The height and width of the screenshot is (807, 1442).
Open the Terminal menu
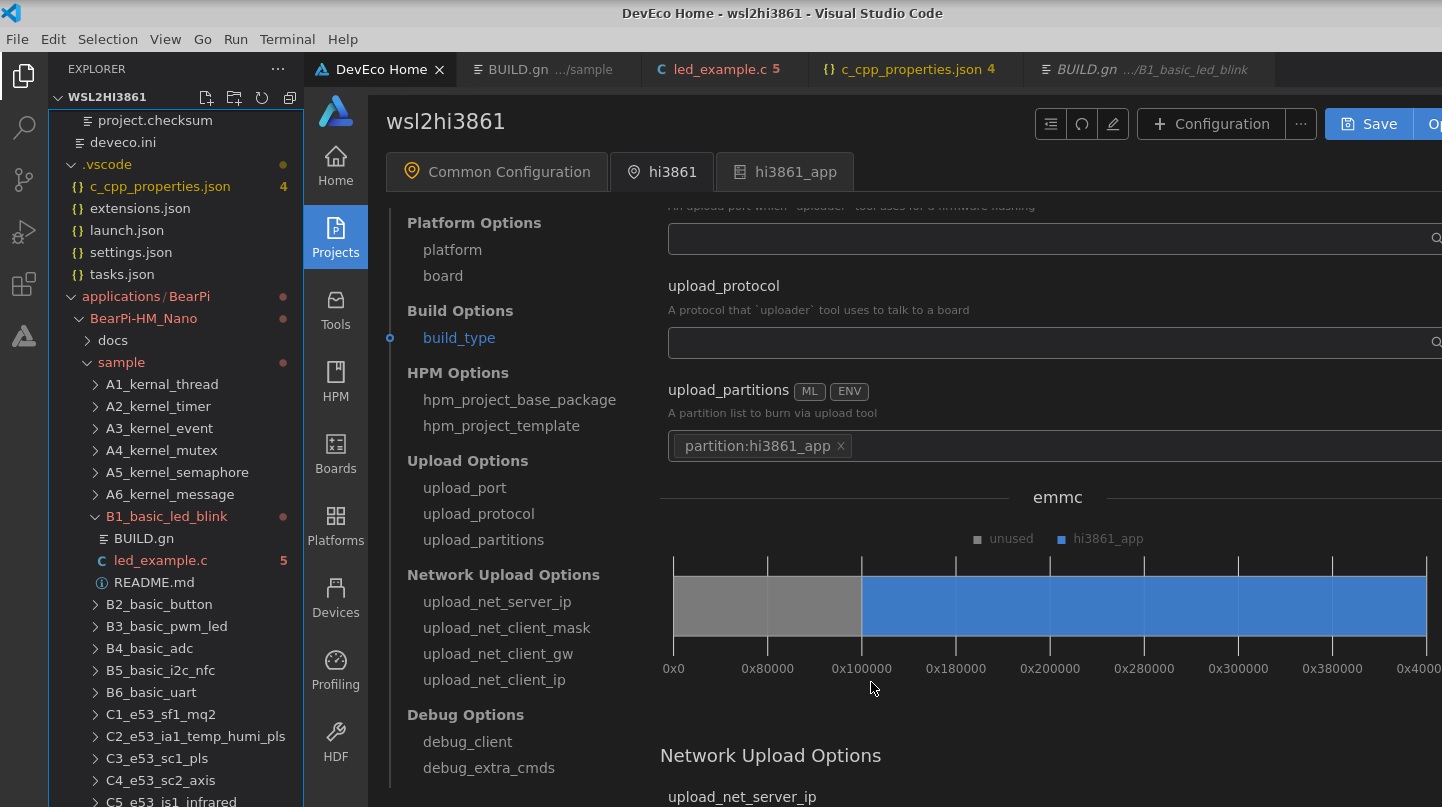point(287,39)
